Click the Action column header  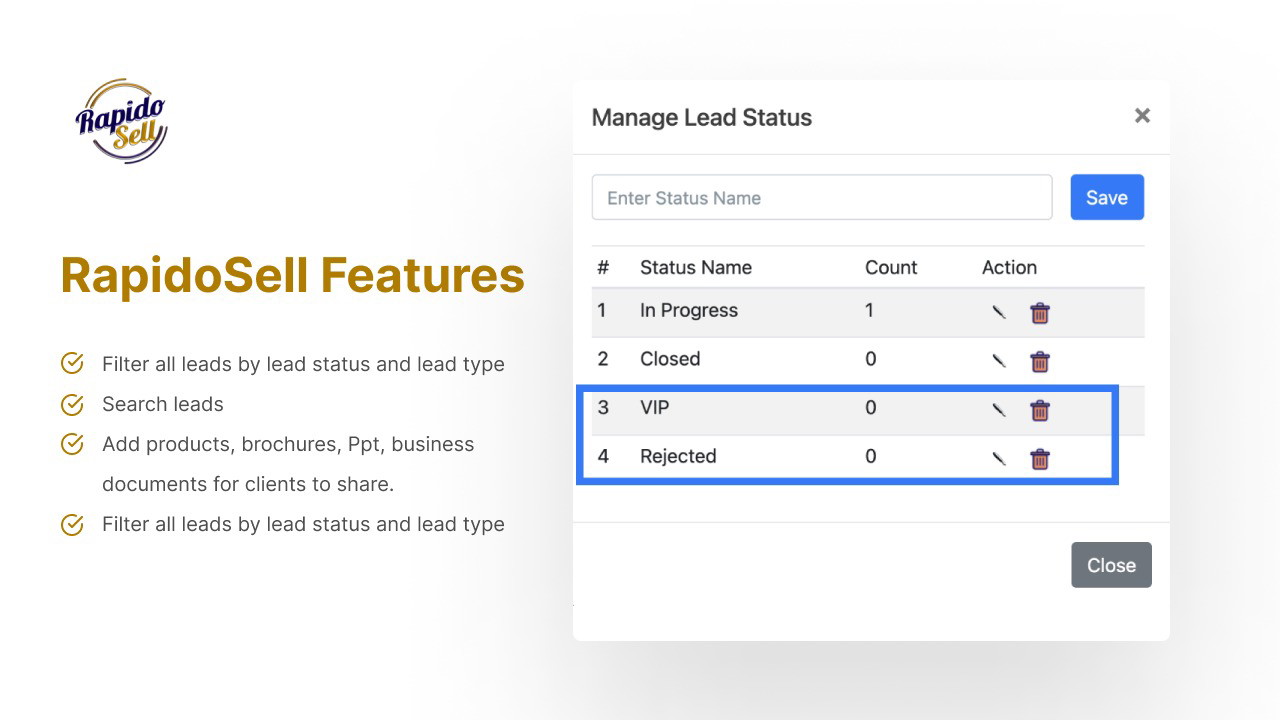(1009, 267)
